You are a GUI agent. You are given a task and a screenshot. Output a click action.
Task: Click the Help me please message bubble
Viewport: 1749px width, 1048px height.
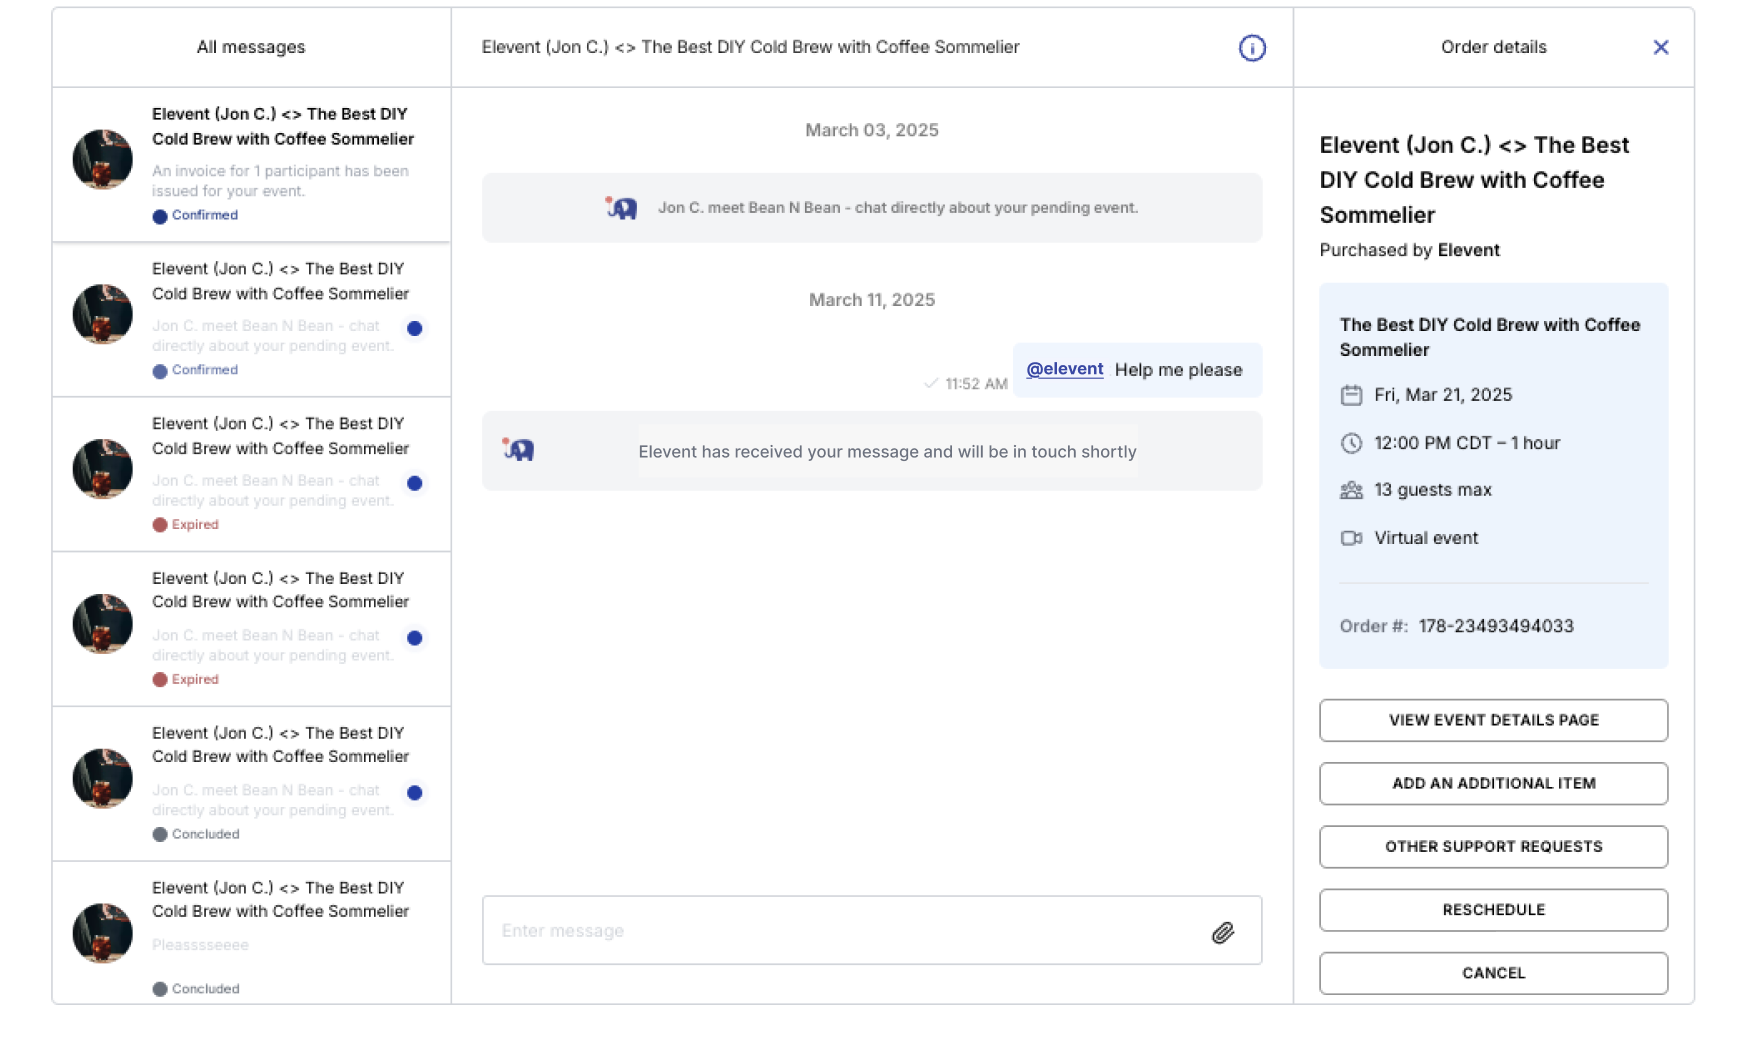point(1136,370)
